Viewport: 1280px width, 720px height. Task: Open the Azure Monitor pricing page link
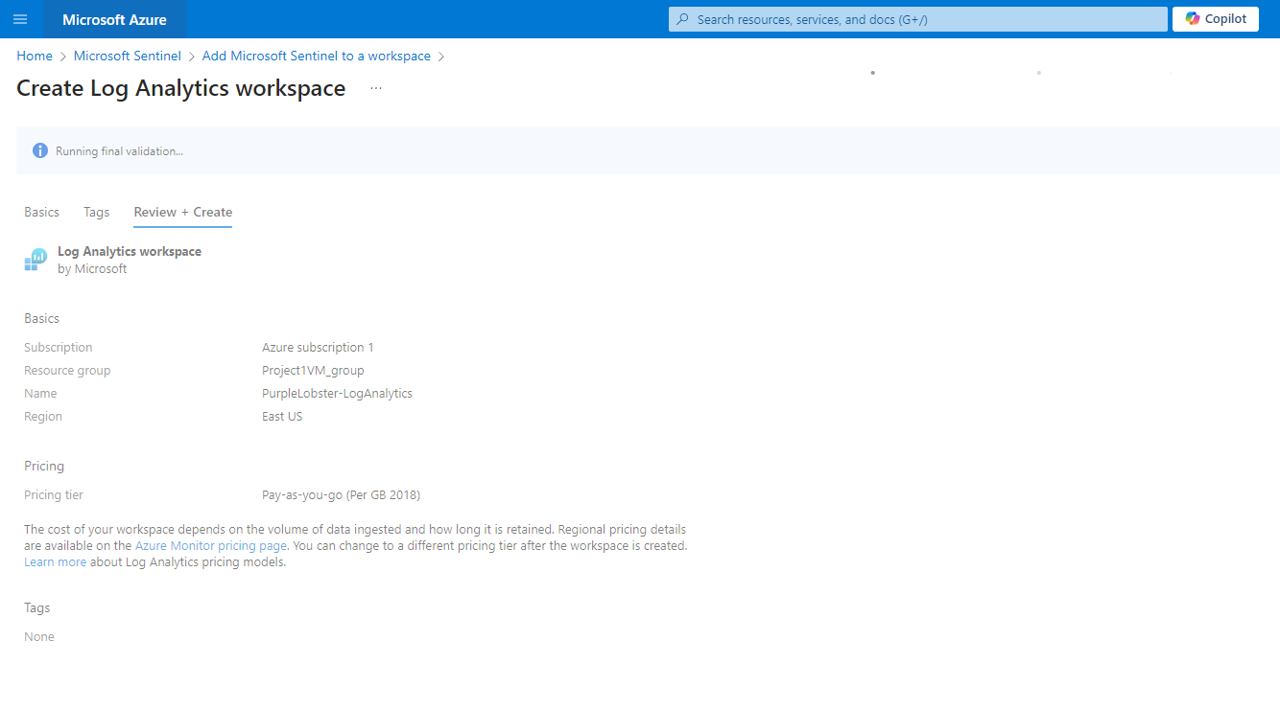pyautogui.click(x=211, y=546)
